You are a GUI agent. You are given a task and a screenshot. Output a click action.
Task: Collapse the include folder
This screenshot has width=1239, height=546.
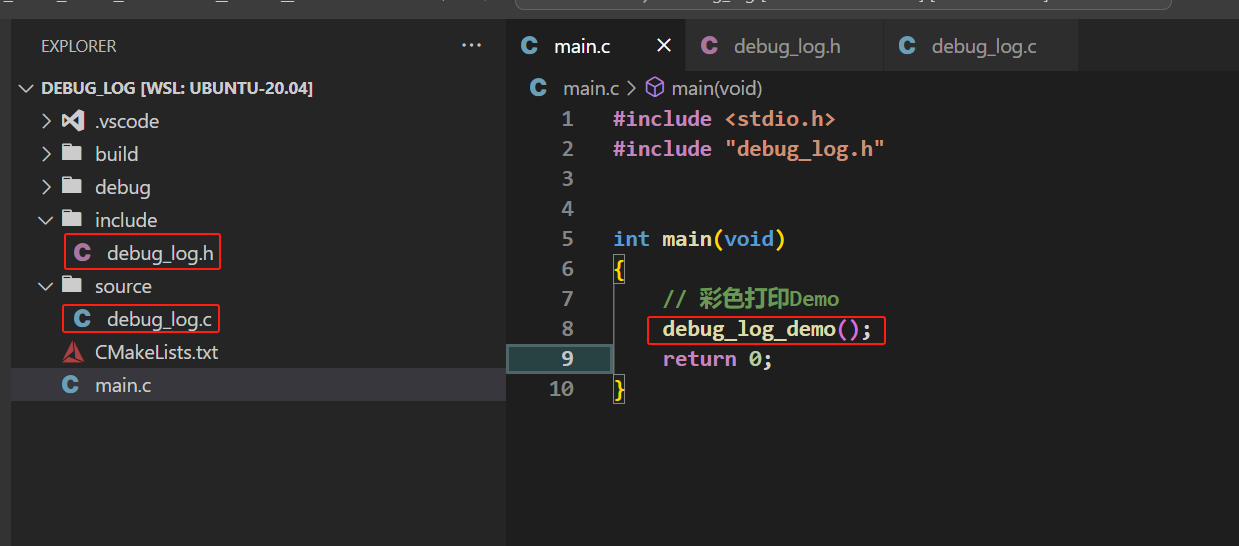45,220
